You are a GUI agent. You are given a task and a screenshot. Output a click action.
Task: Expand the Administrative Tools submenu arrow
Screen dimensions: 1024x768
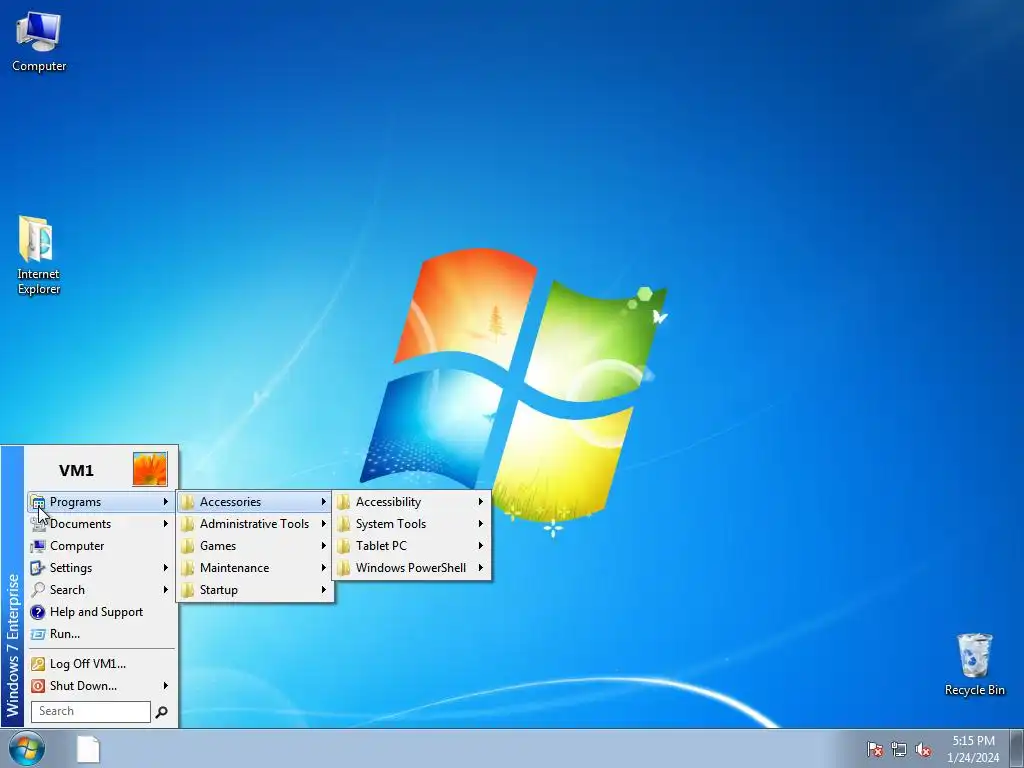tap(323, 524)
